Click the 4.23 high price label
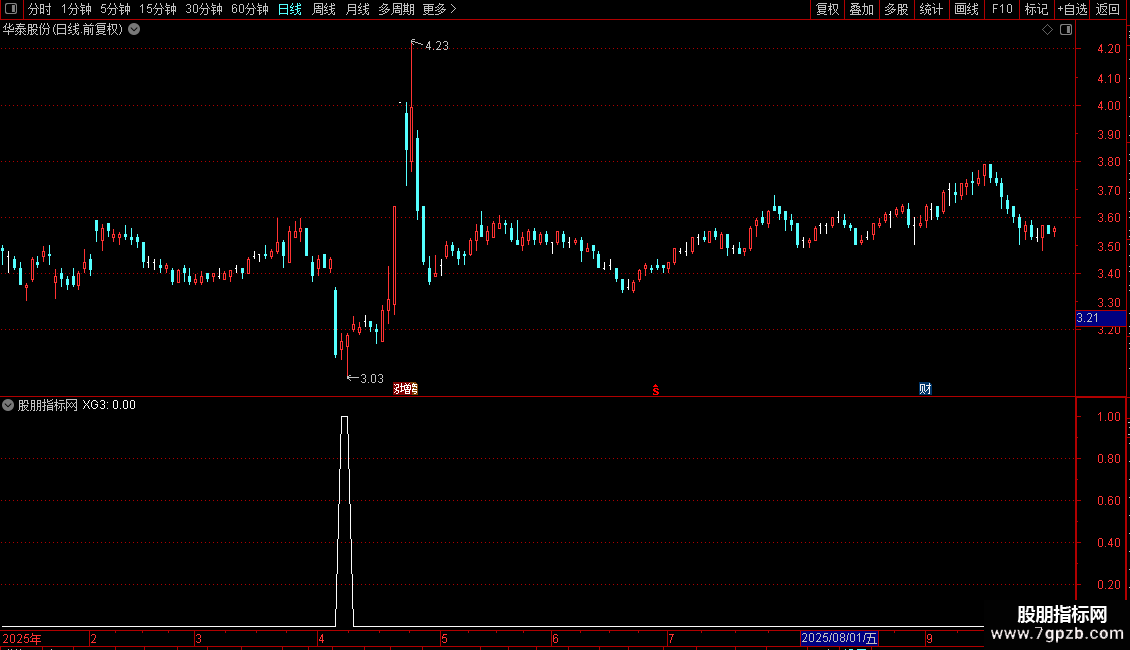This screenshot has width=1130, height=650. pos(437,45)
